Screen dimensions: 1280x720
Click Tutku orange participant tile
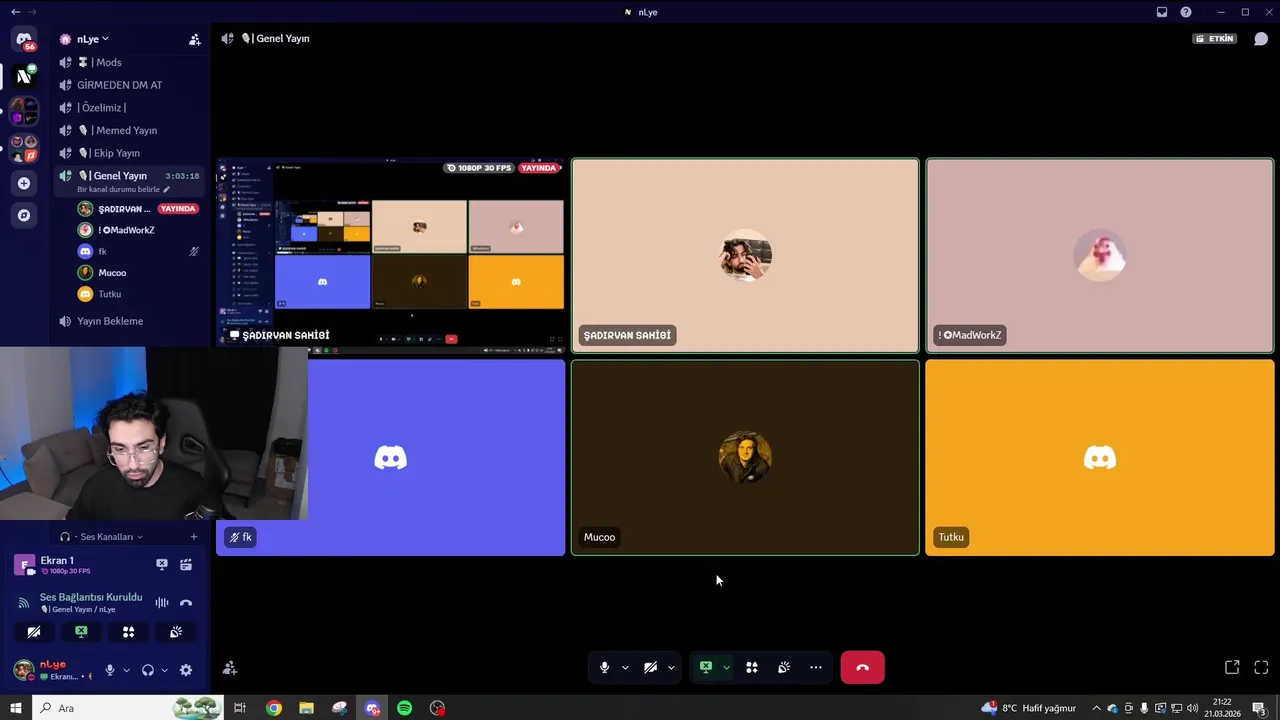tap(1100, 457)
